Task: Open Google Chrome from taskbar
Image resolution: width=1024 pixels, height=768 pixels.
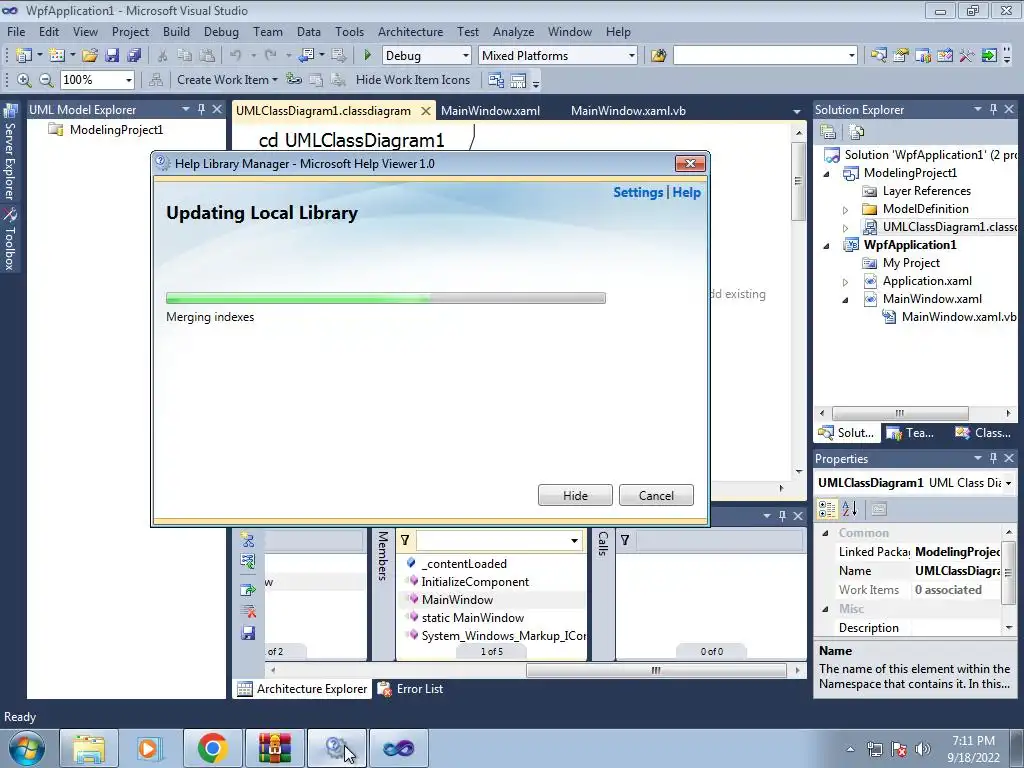Action: 212,748
